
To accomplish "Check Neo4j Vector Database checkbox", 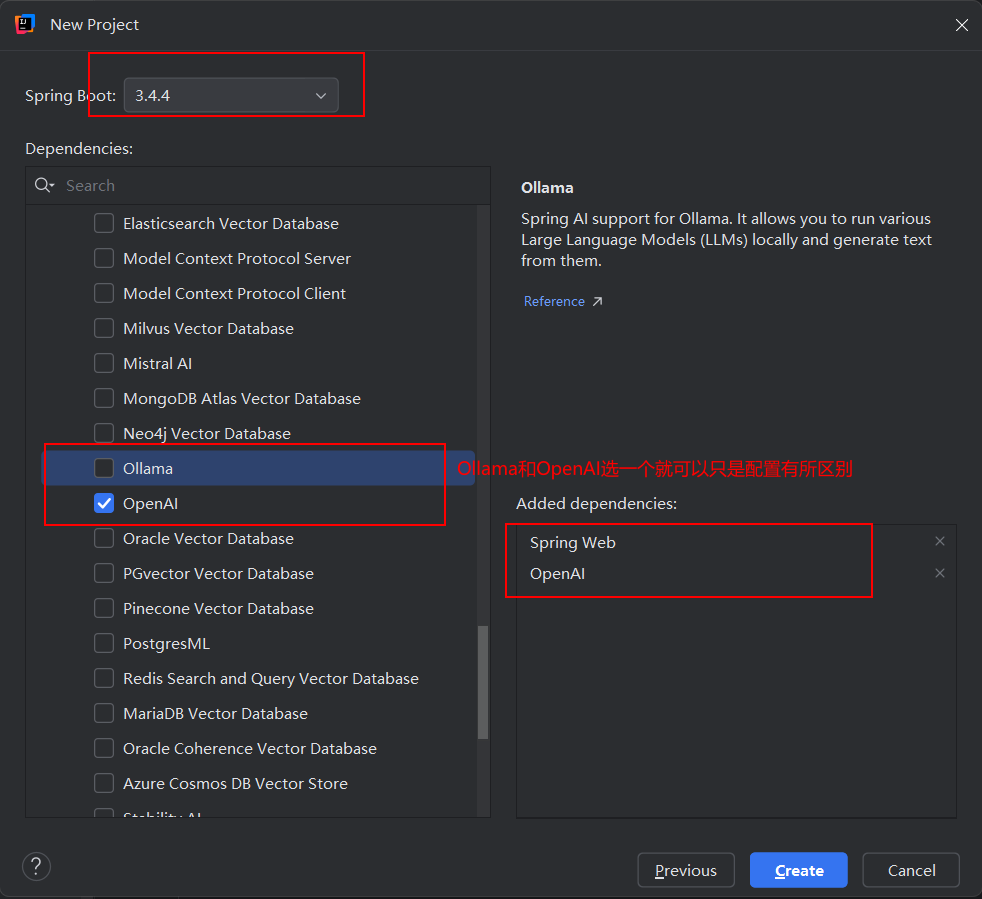I will click(x=104, y=434).
